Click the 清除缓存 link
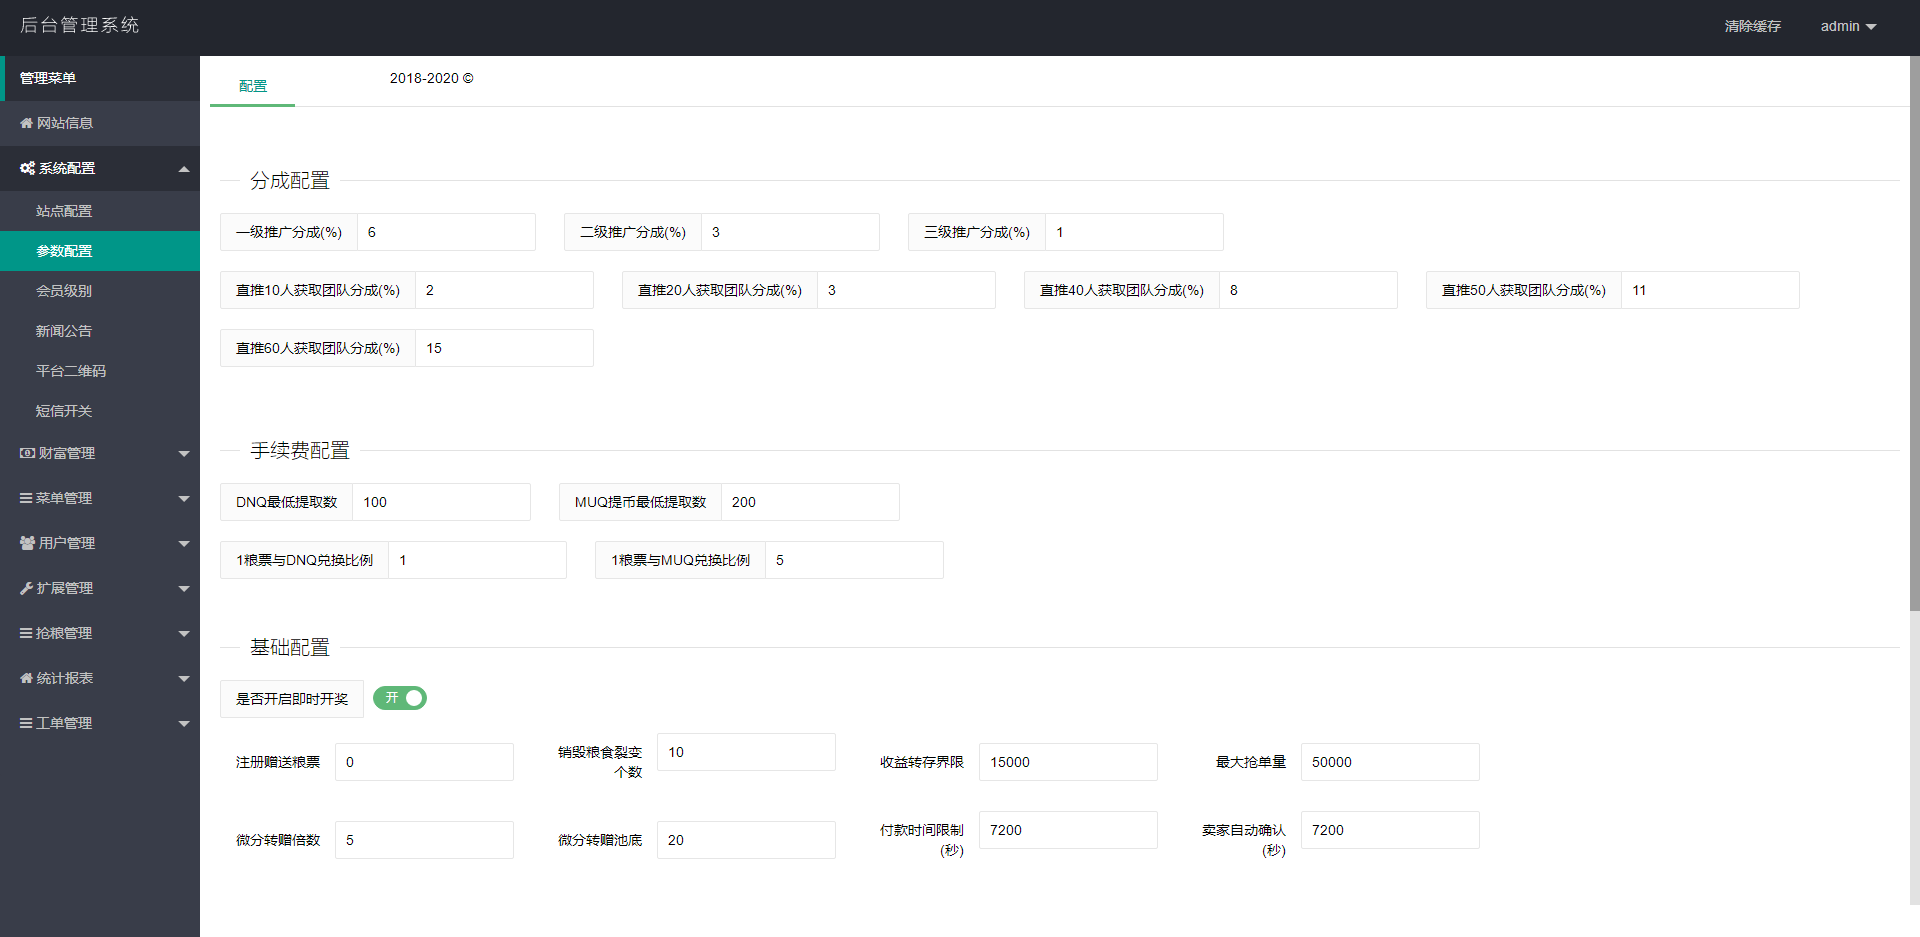Viewport: 1920px width, 937px height. coord(1752,26)
